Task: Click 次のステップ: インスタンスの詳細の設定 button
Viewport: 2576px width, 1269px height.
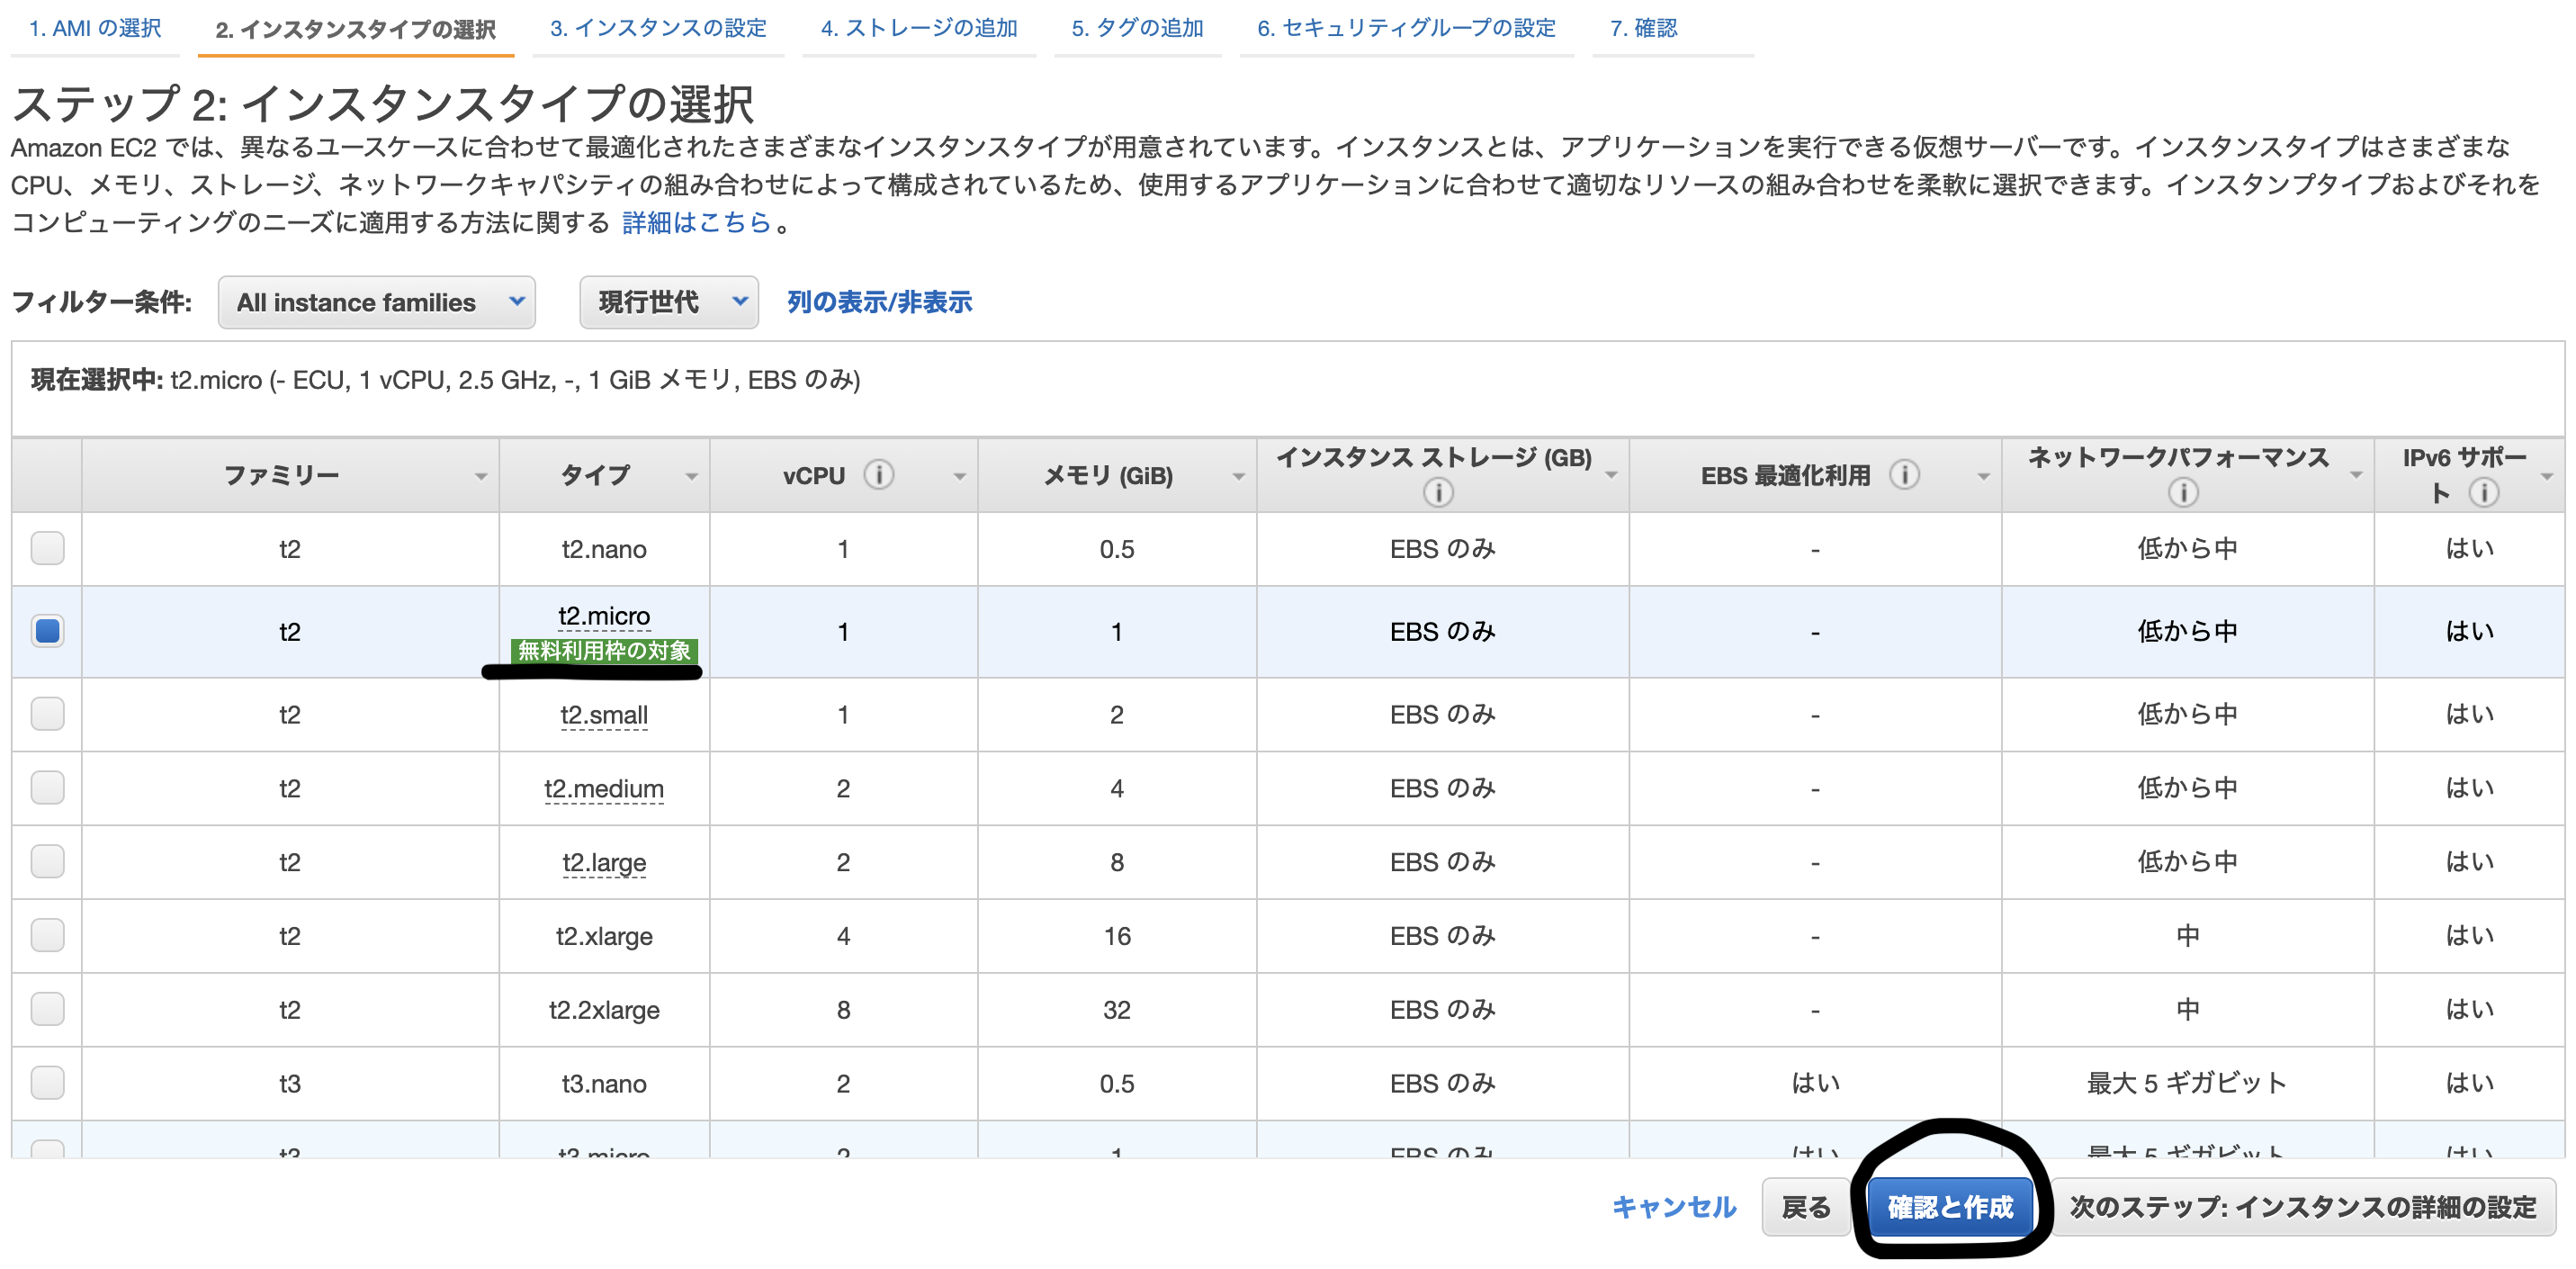Action: click(2303, 1207)
